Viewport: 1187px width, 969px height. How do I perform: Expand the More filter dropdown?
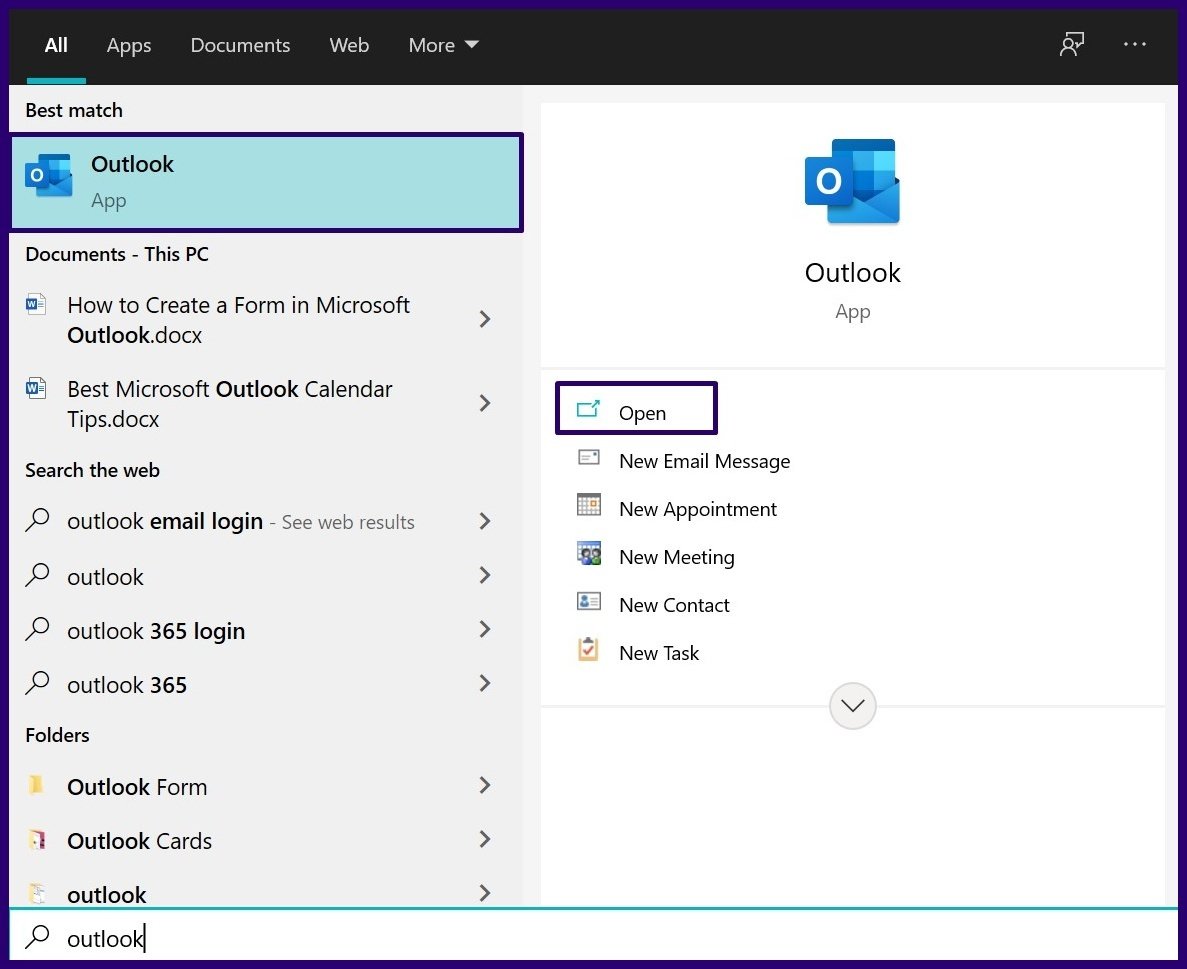tap(443, 45)
